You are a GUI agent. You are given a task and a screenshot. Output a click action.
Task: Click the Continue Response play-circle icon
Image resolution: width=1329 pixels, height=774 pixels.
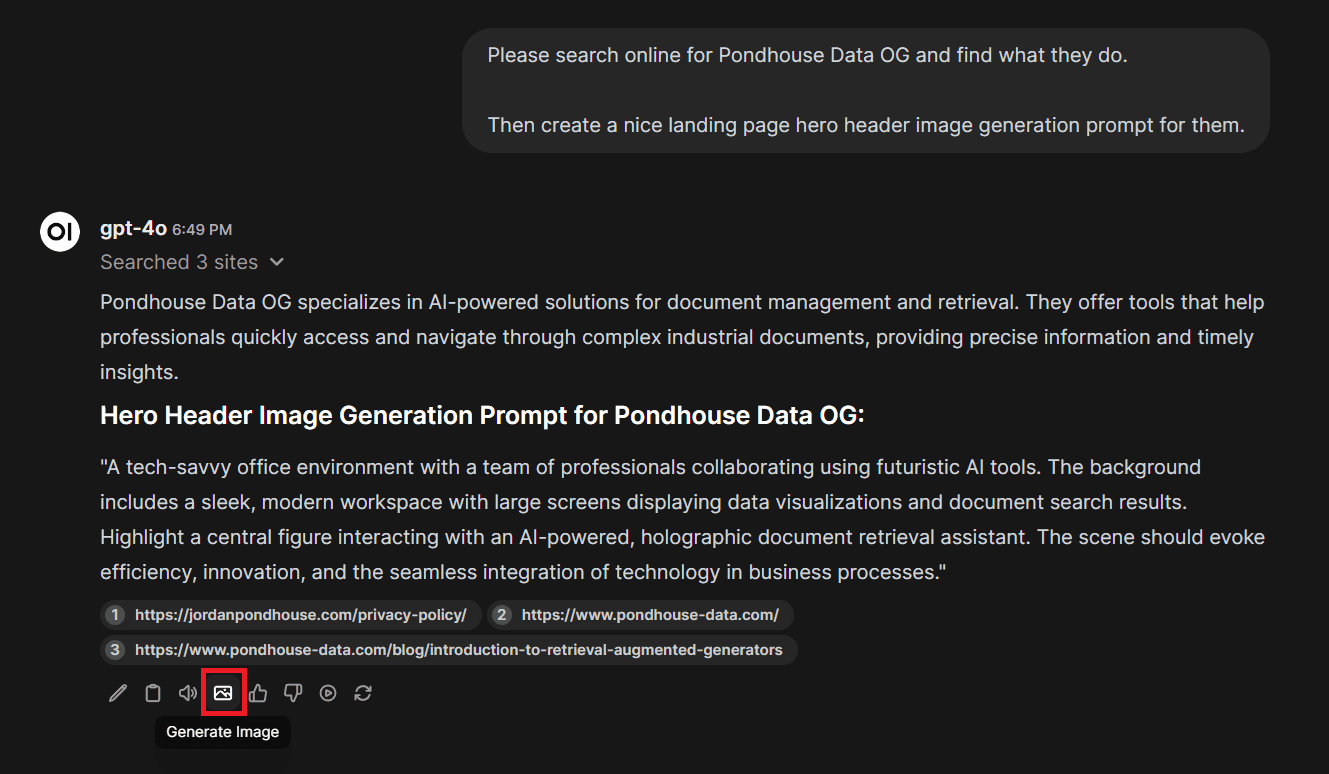click(328, 693)
